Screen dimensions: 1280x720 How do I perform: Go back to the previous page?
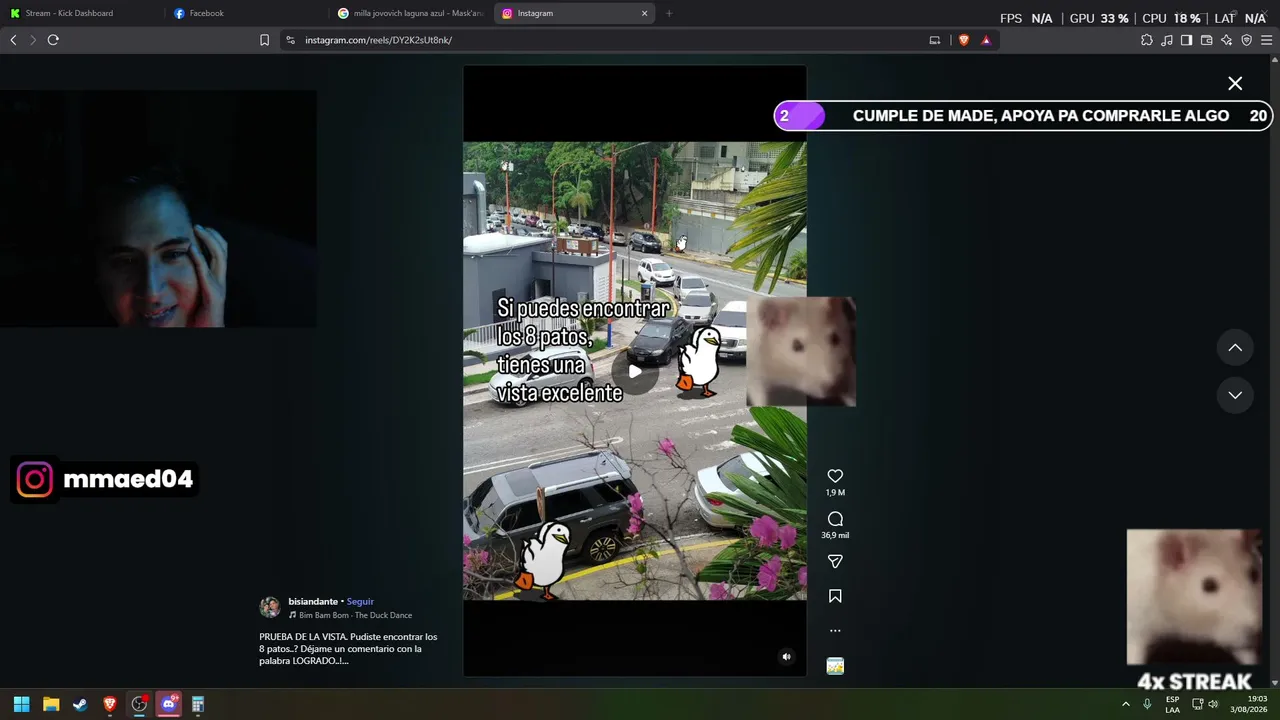(x=13, y=40)
